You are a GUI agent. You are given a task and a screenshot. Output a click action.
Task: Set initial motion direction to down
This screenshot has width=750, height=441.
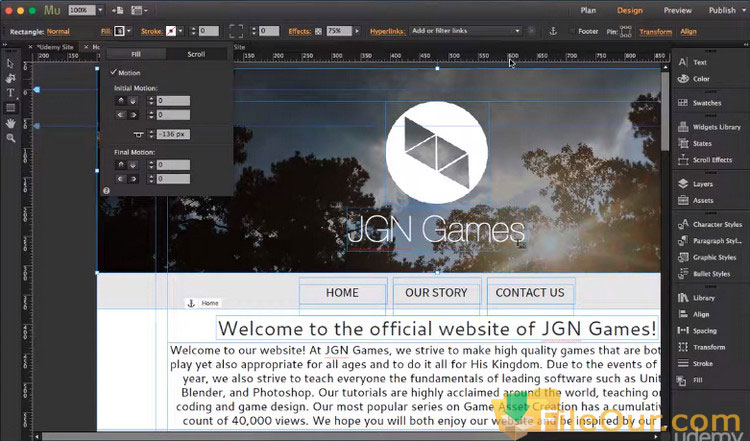point(133,101)
